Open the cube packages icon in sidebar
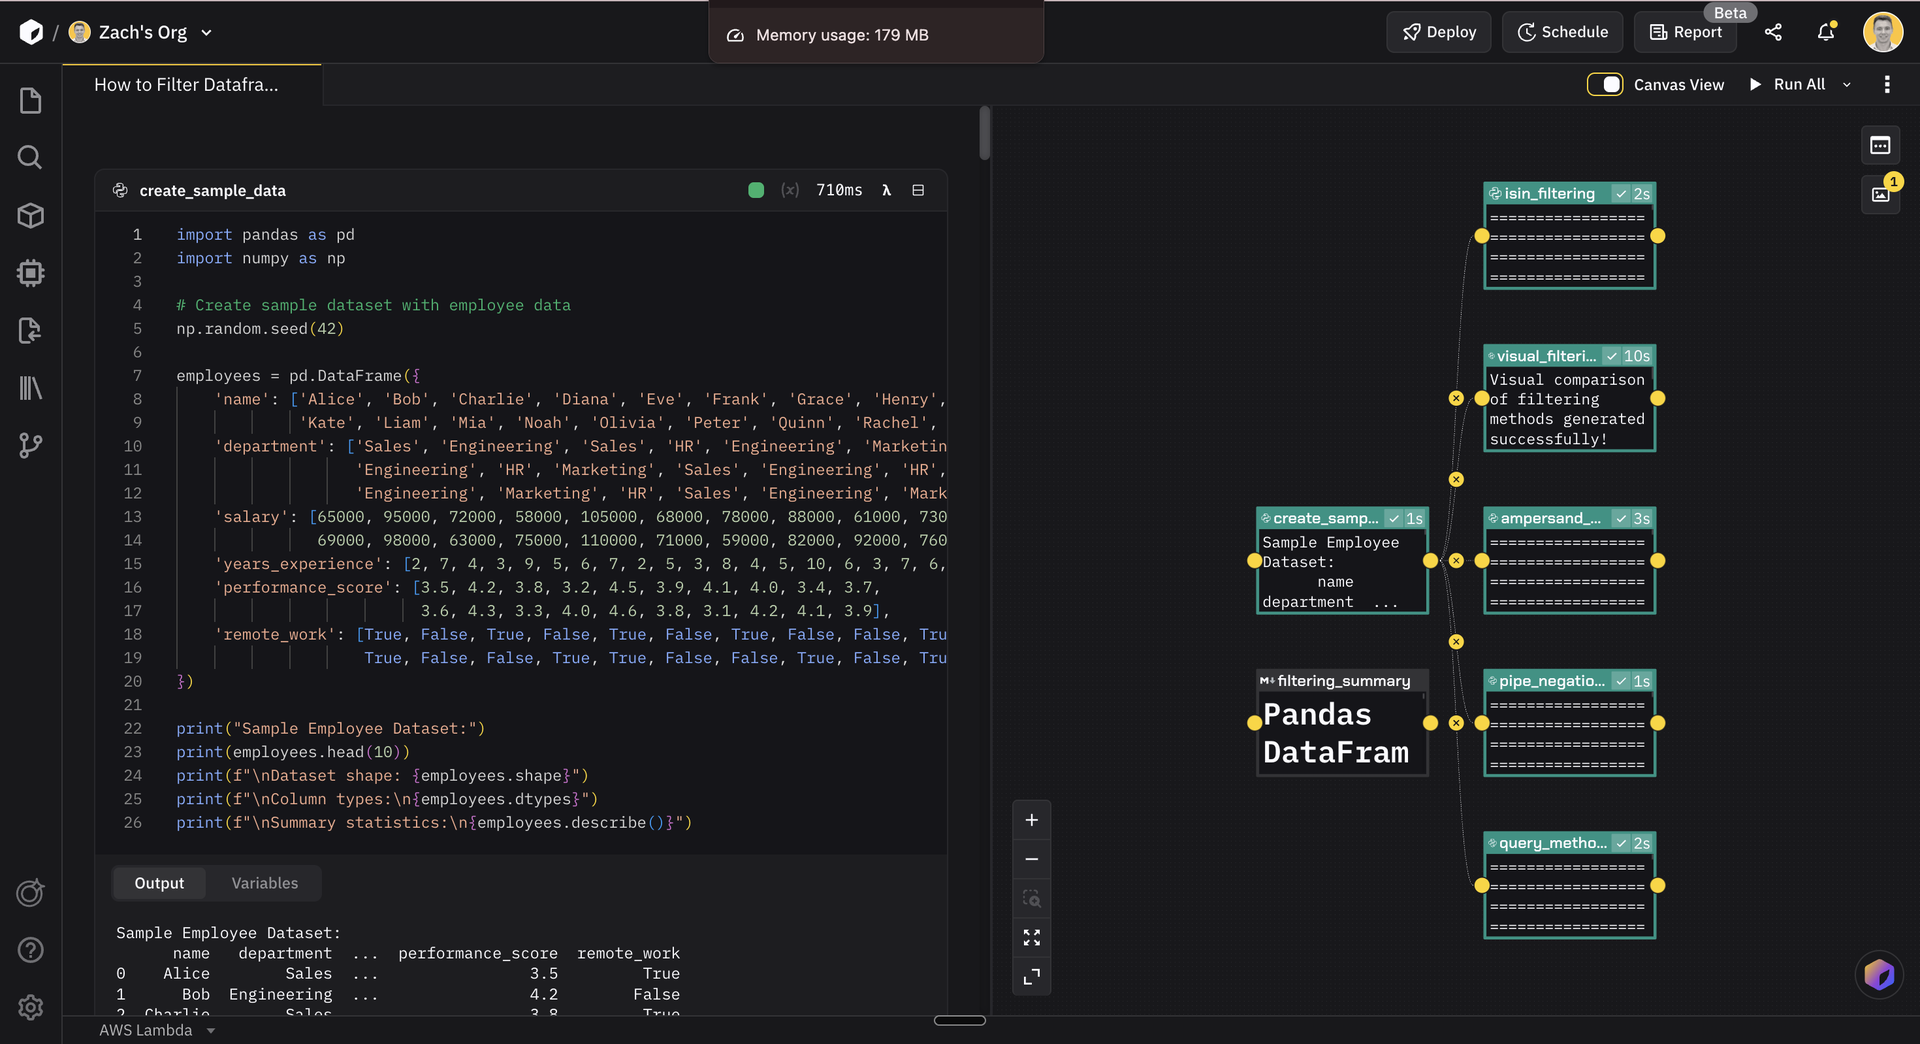This screenshot has height=1044, width=1920. [x=31, y=215]
